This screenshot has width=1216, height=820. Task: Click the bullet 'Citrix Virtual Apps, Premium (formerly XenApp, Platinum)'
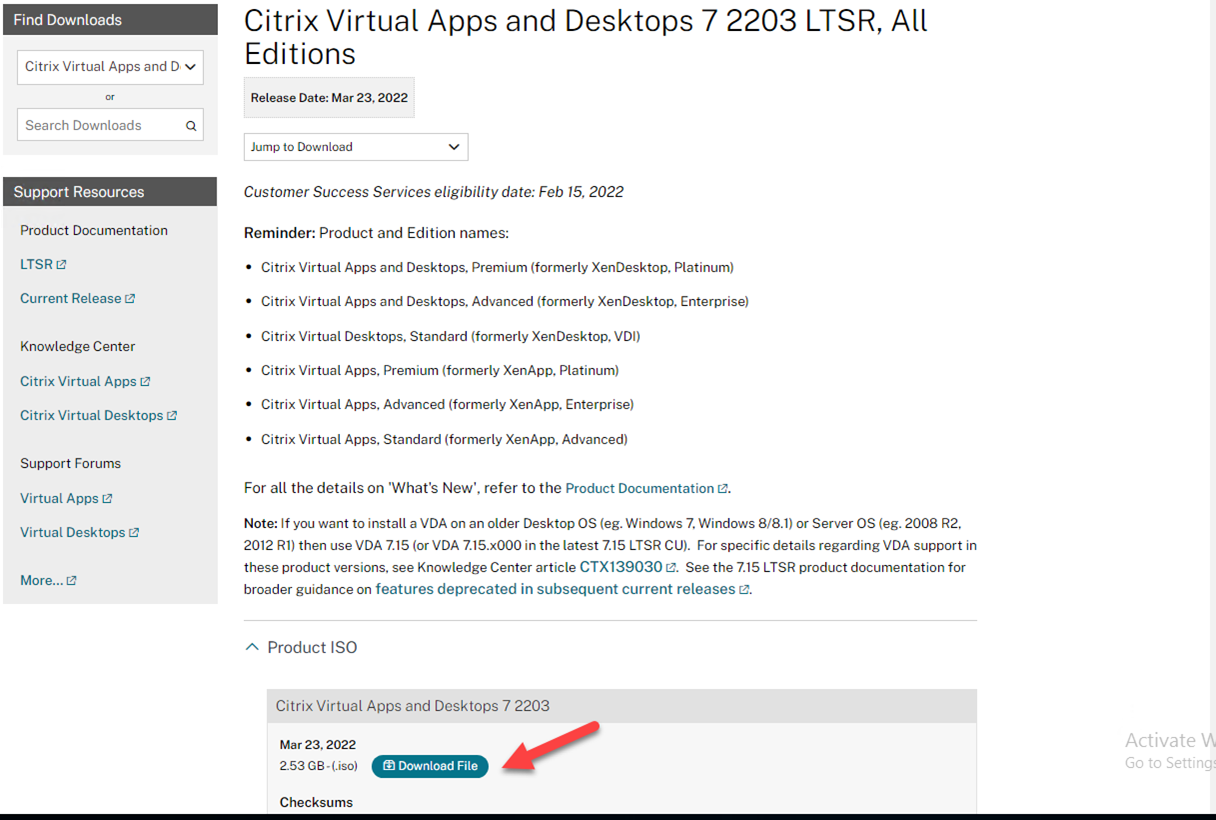[x=440, y=371]
